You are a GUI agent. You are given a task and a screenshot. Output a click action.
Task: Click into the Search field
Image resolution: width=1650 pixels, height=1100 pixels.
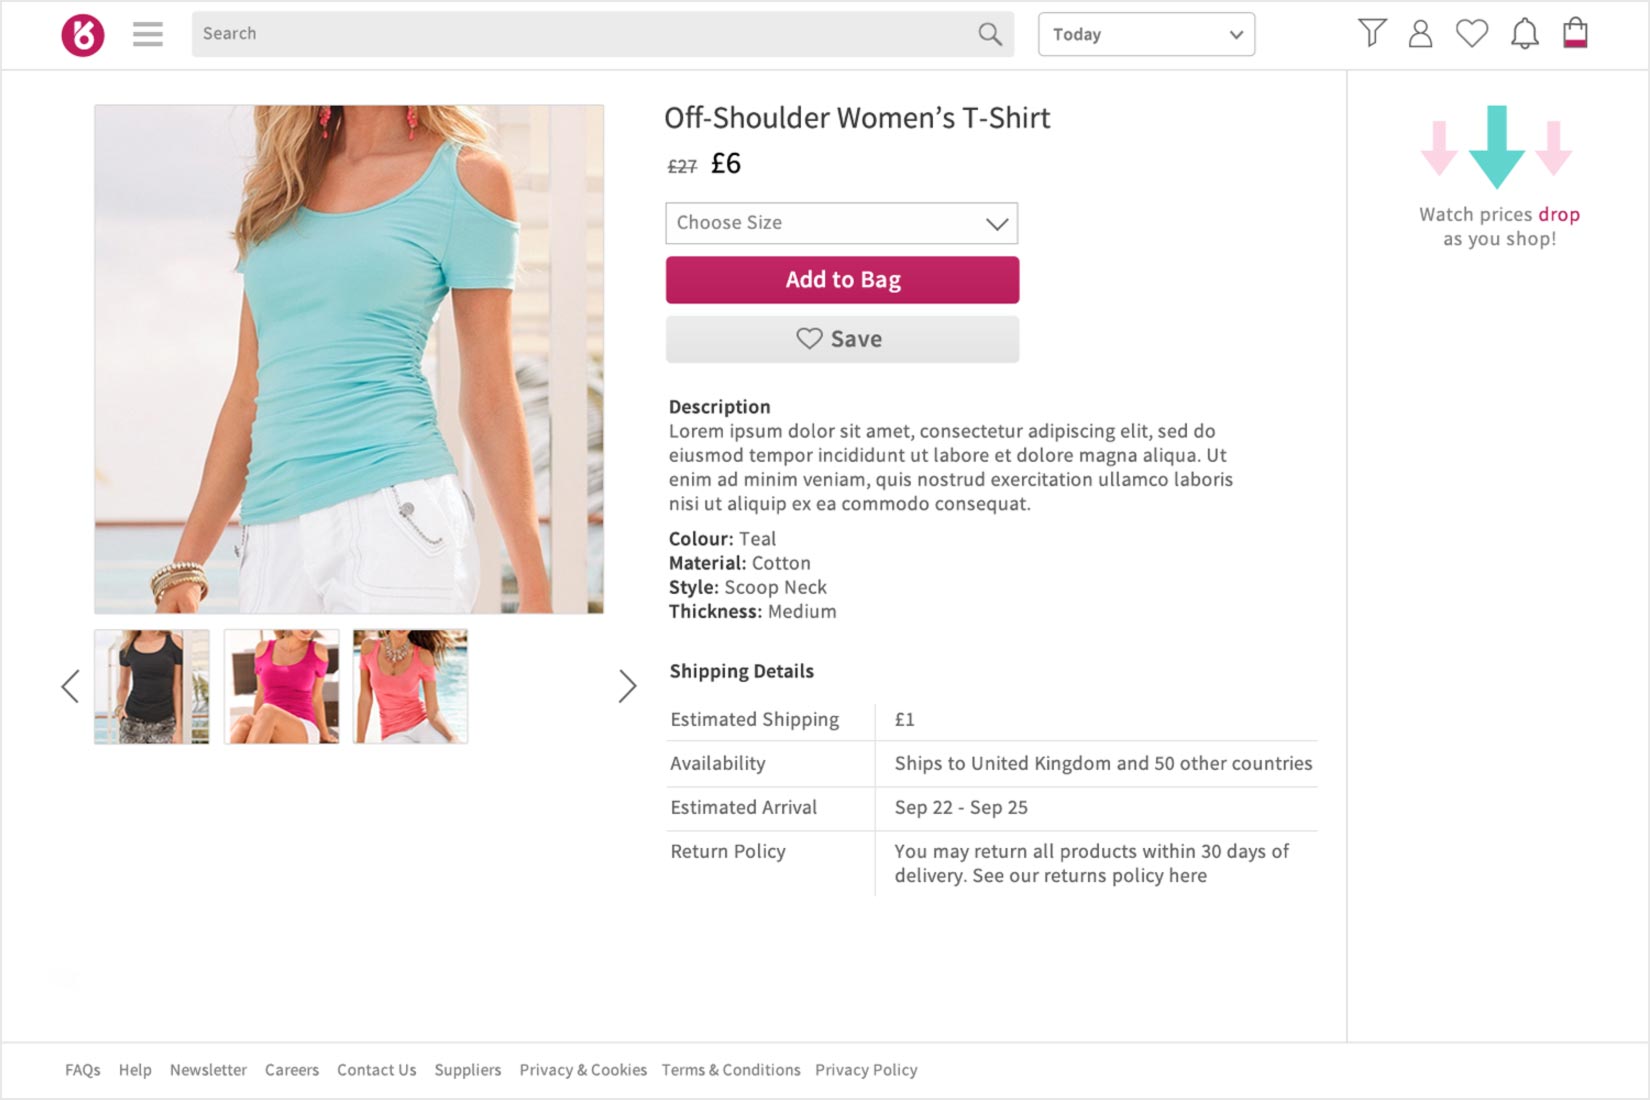(580, 34)
